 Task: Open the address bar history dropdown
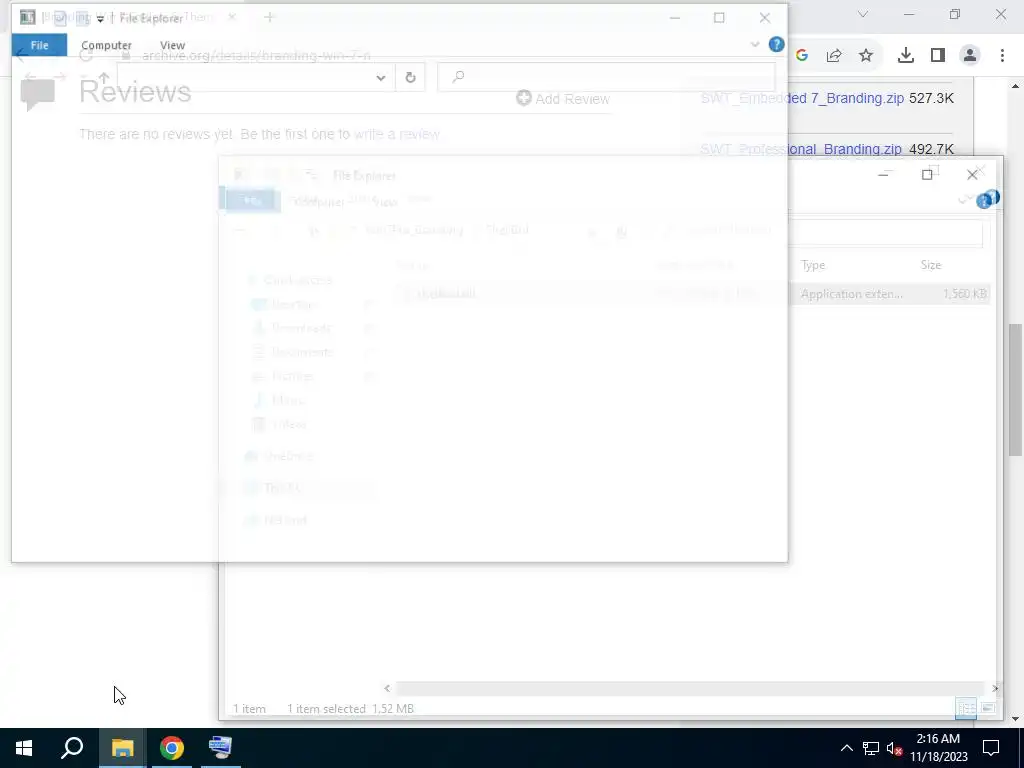click(381, 78)
